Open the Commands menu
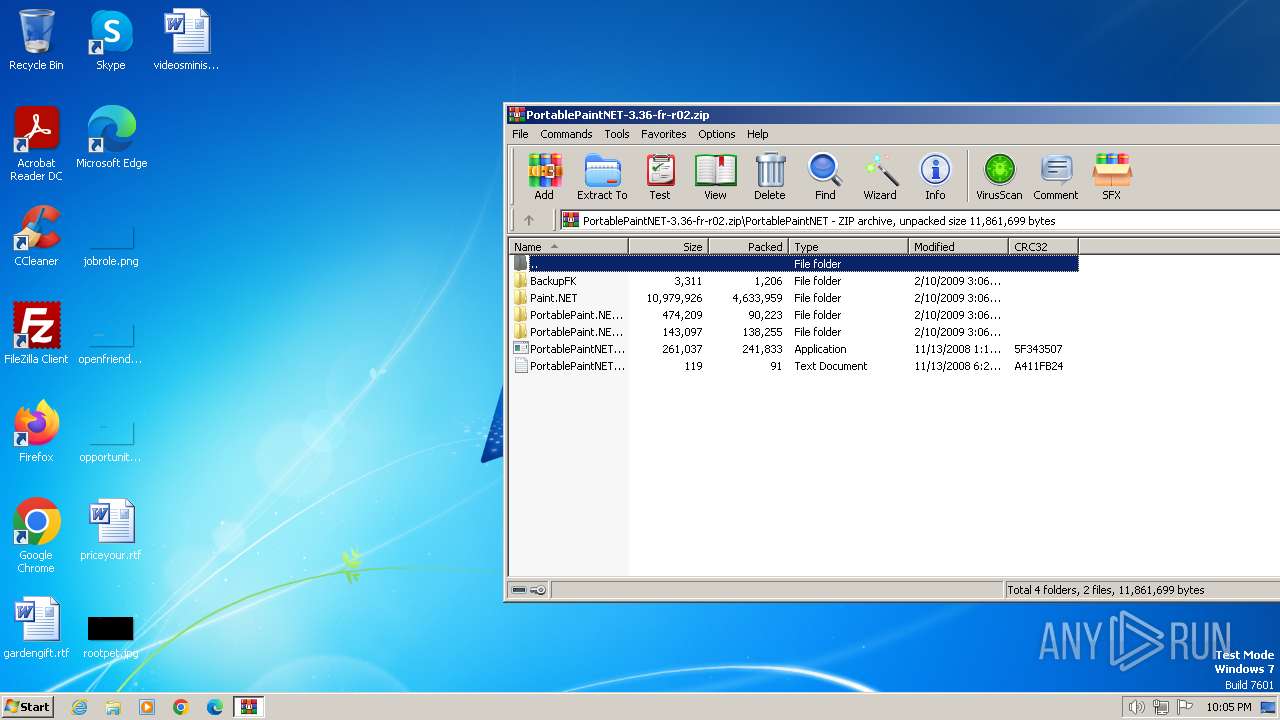 click(x=566, y=134)
